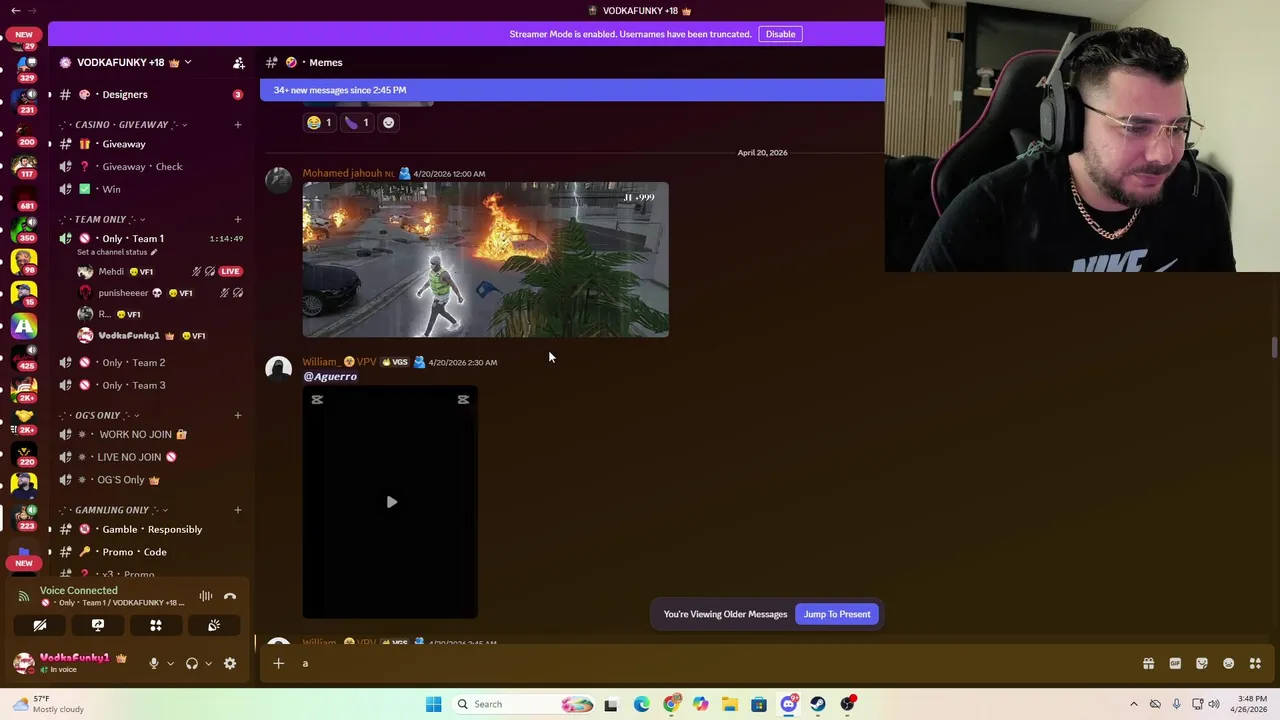Image resolution: width=1280 pixels, height=720 pixels.
Task: Disable Streamer Mode button in banner
Action: (x=780, y=34)
